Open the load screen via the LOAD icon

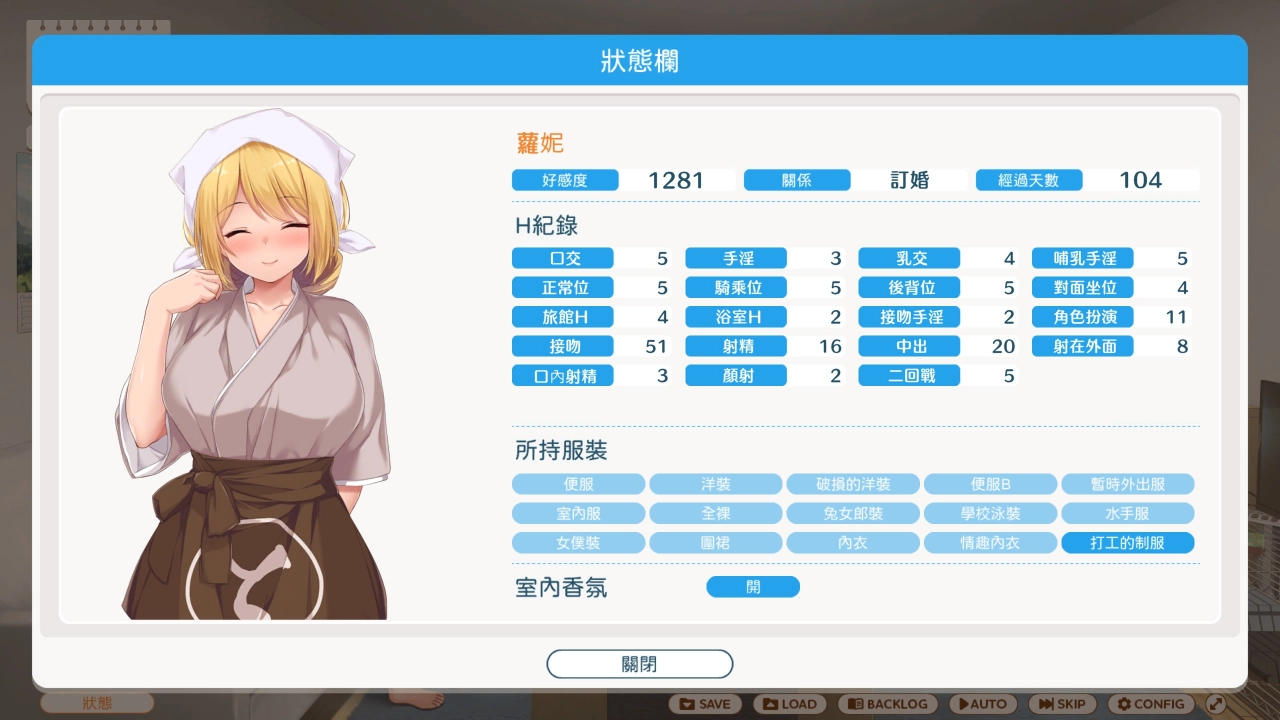(790, 703)
